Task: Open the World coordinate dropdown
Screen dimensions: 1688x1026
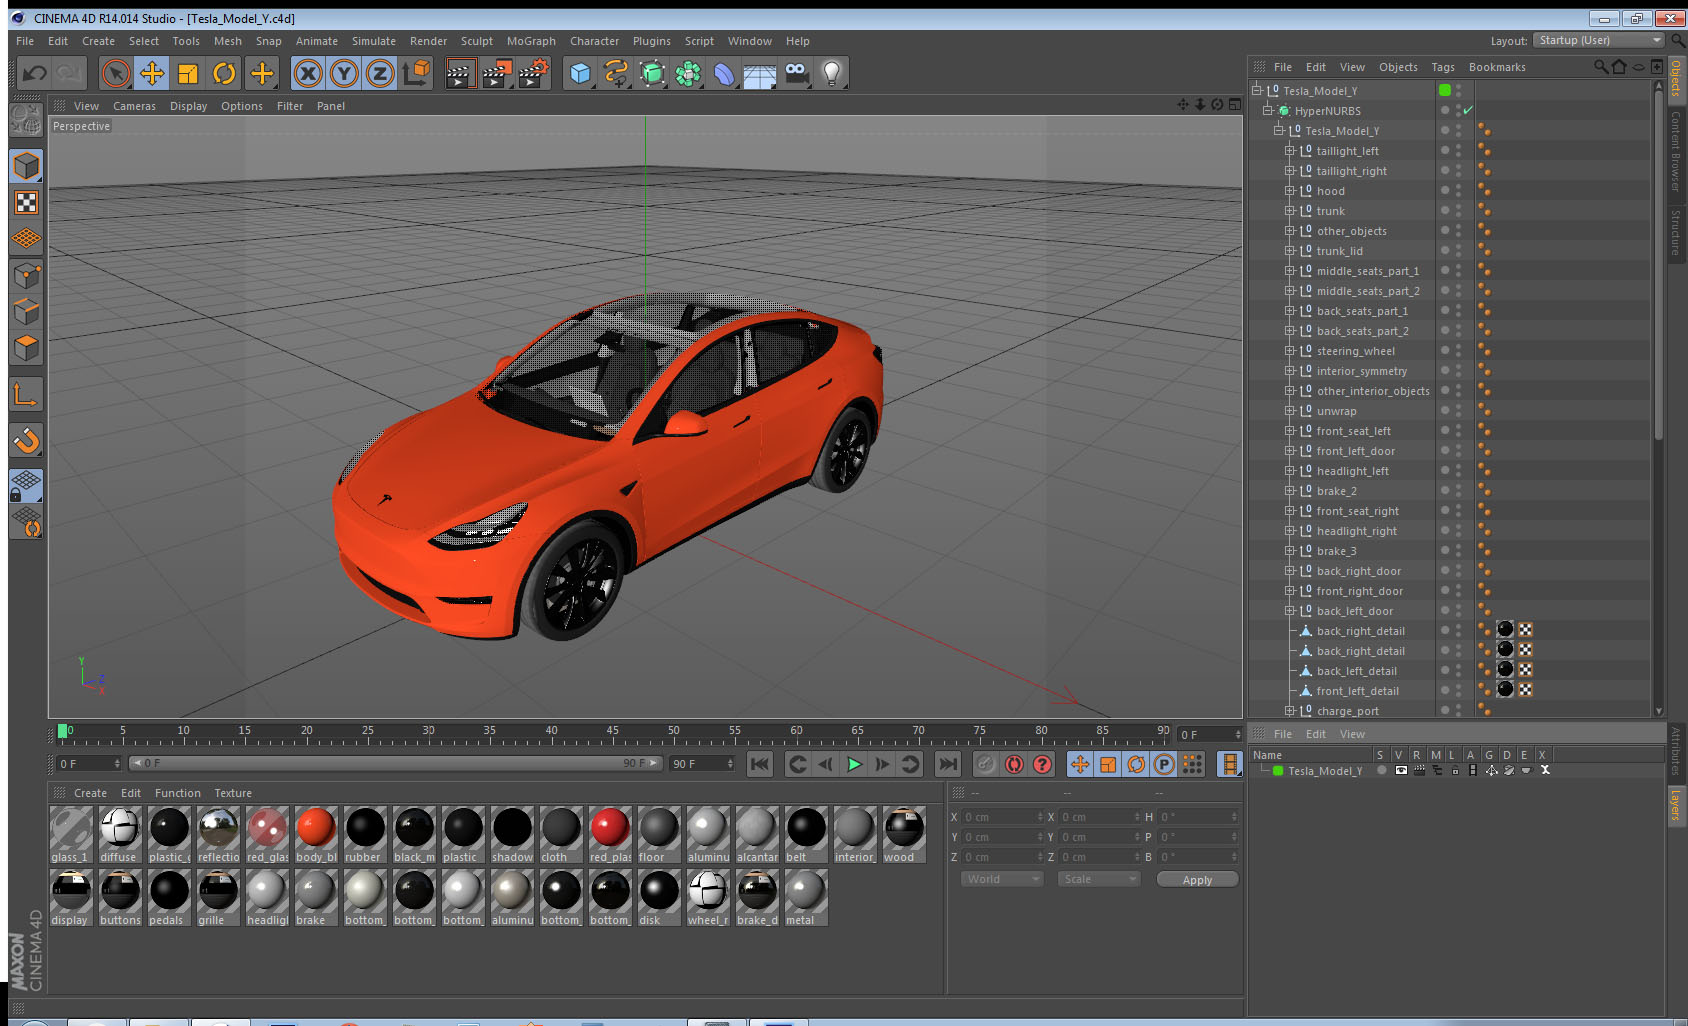Action: (1002, 879)
